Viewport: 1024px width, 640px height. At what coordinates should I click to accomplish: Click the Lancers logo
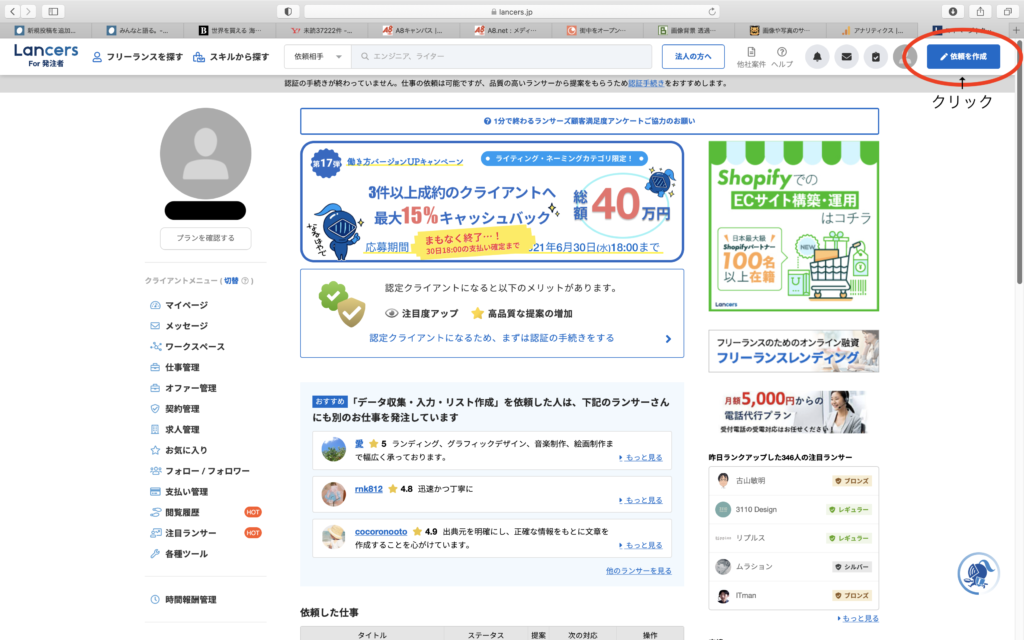(x=45, y=56)
